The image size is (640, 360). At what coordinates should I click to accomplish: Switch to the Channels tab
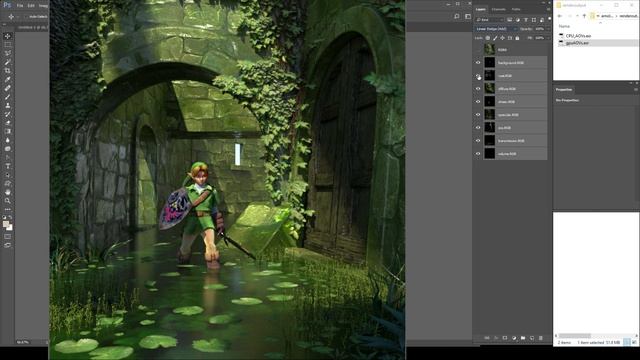[x=498, y=9]
